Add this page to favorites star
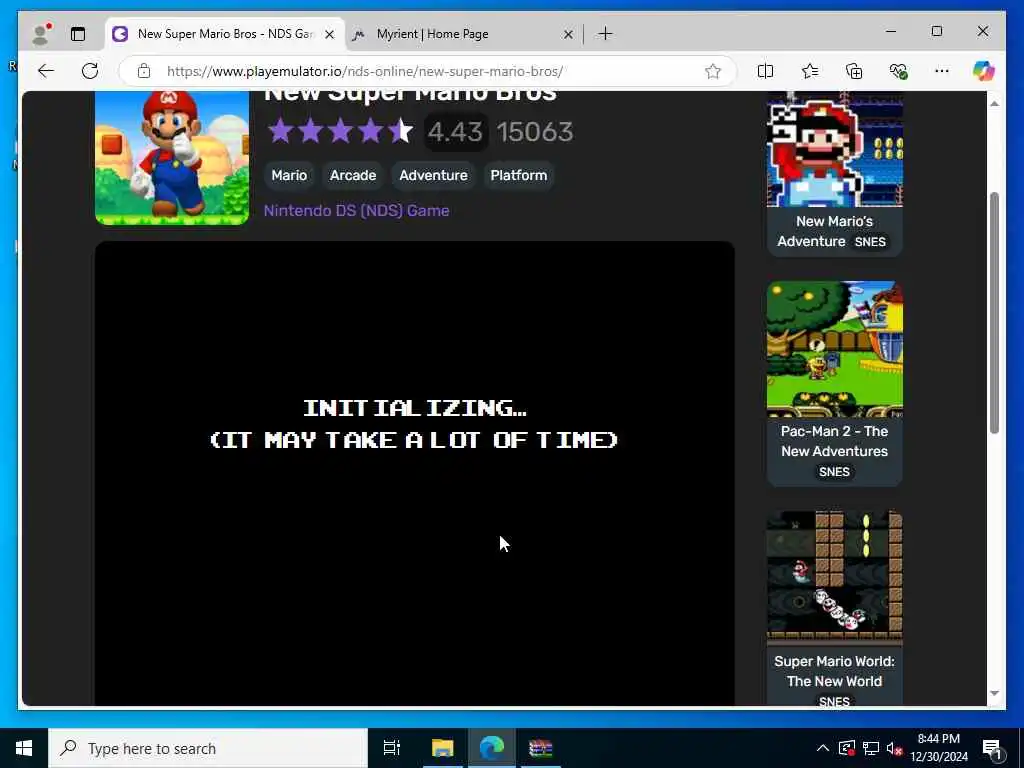1024x768 pixels. point(713,71)
